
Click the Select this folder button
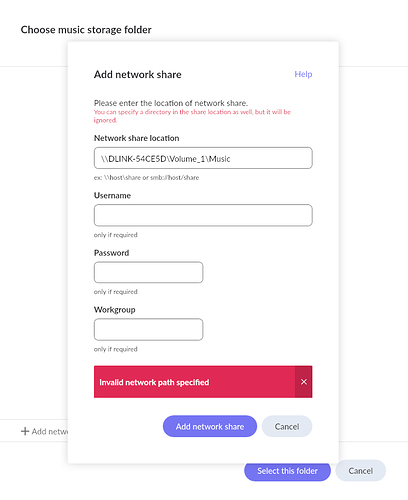(x=287, y=471)
